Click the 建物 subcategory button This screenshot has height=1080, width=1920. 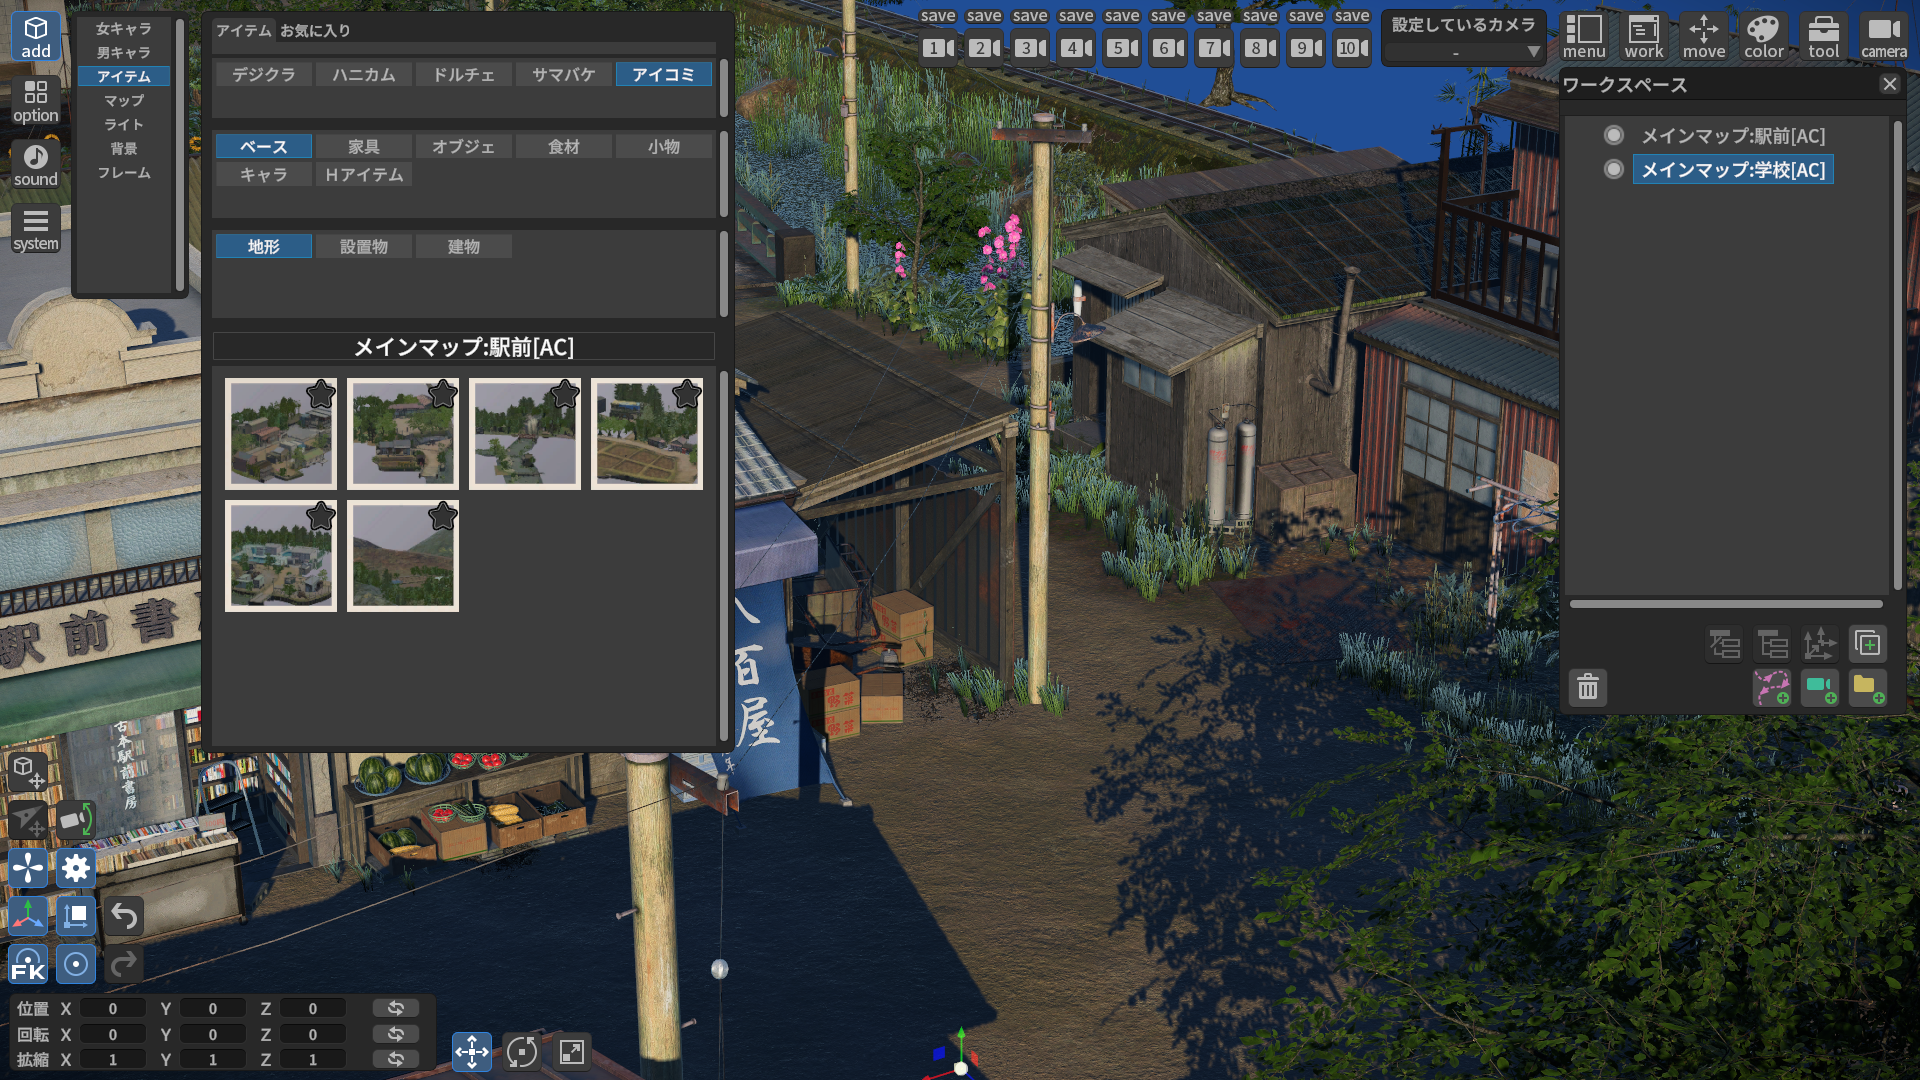click(464, 246)
